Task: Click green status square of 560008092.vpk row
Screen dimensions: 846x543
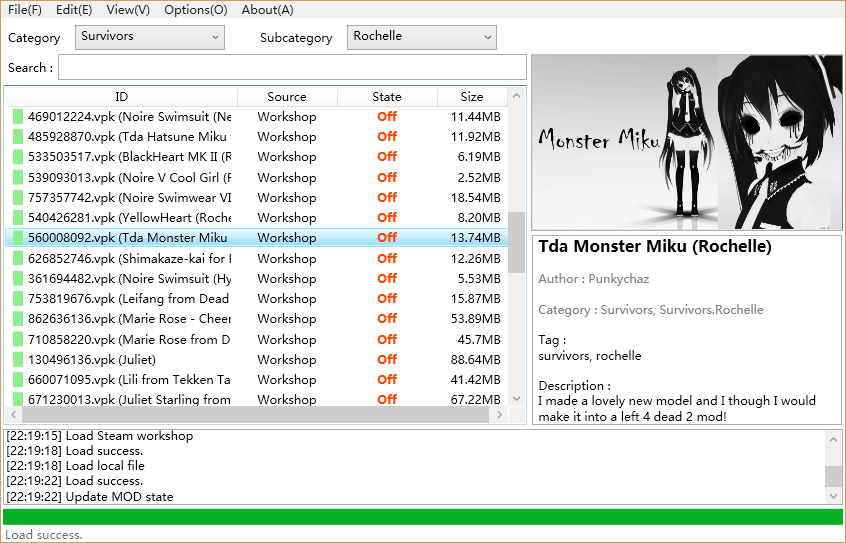Action: [x=18, y=237]
